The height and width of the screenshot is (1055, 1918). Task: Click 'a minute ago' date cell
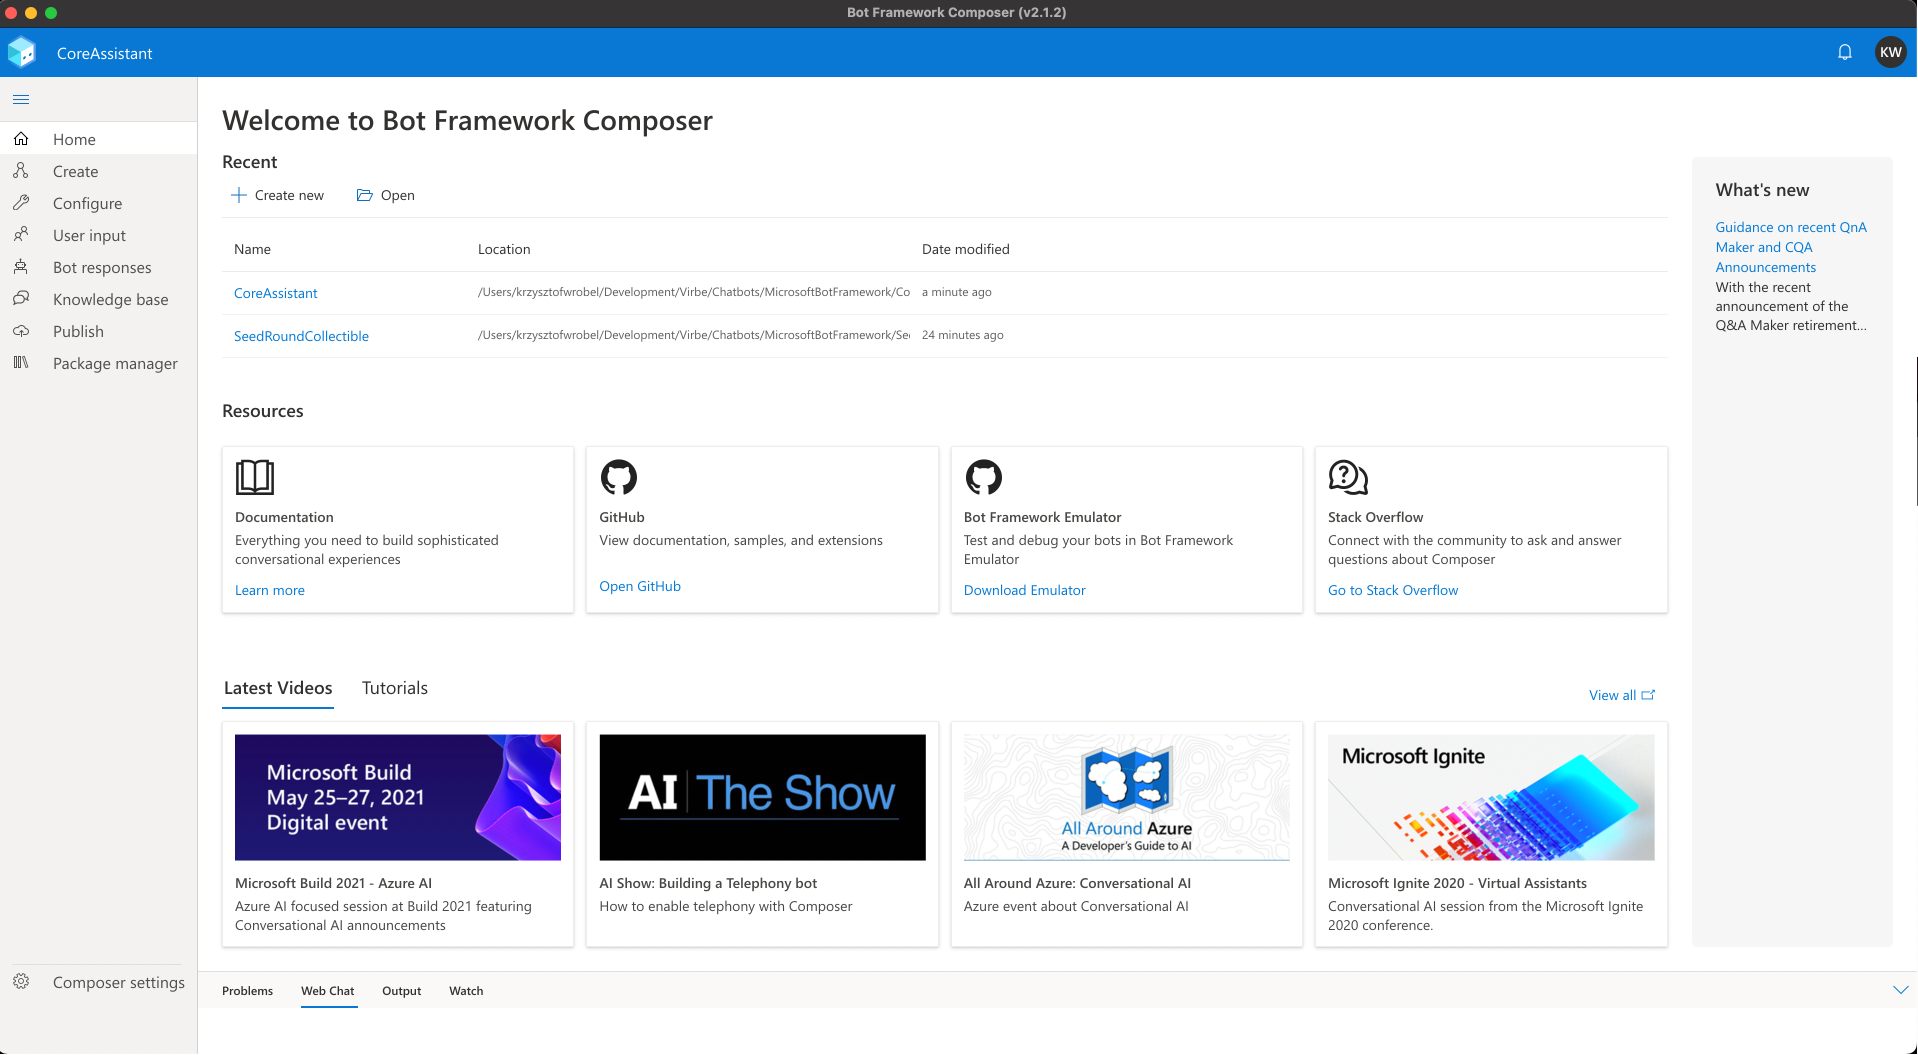tap(957, 292)
